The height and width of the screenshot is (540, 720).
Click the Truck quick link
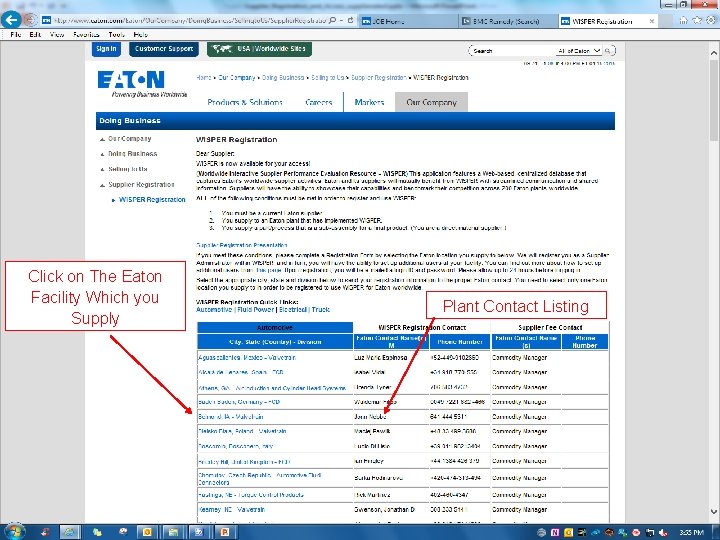tap(321, 309)
